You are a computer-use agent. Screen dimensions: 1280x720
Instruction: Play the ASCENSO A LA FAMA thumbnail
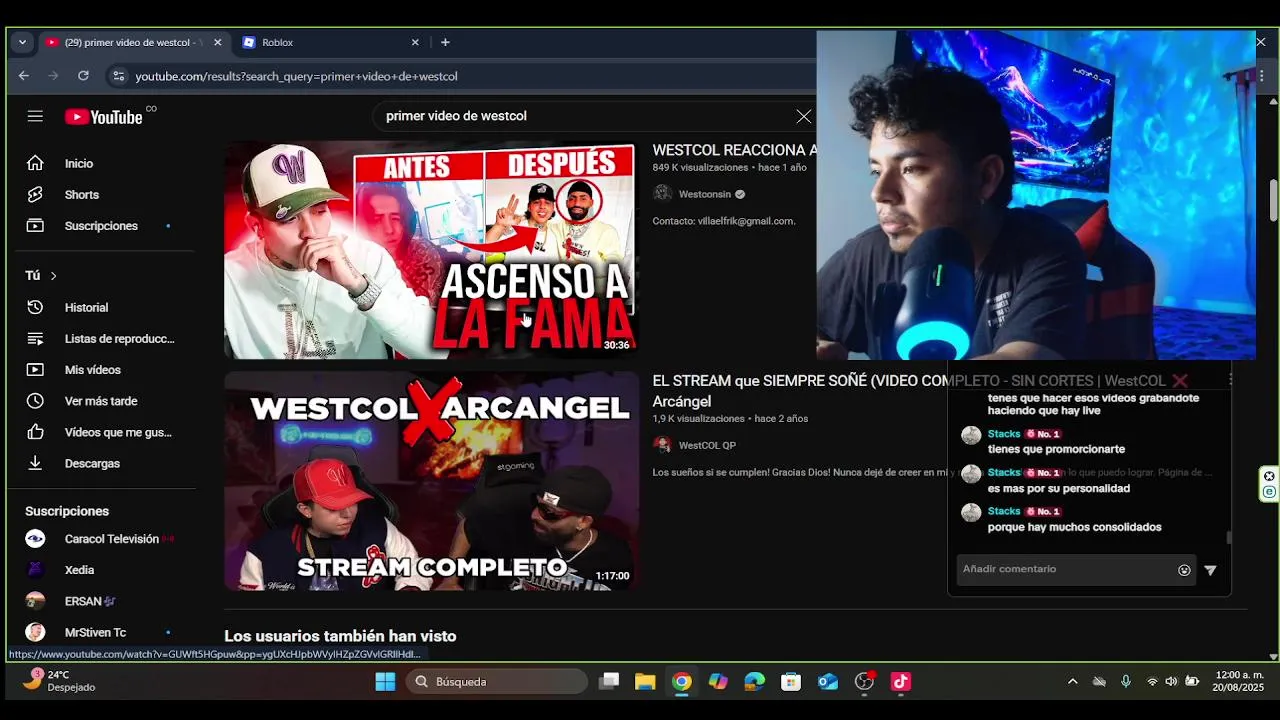point(431,249)
